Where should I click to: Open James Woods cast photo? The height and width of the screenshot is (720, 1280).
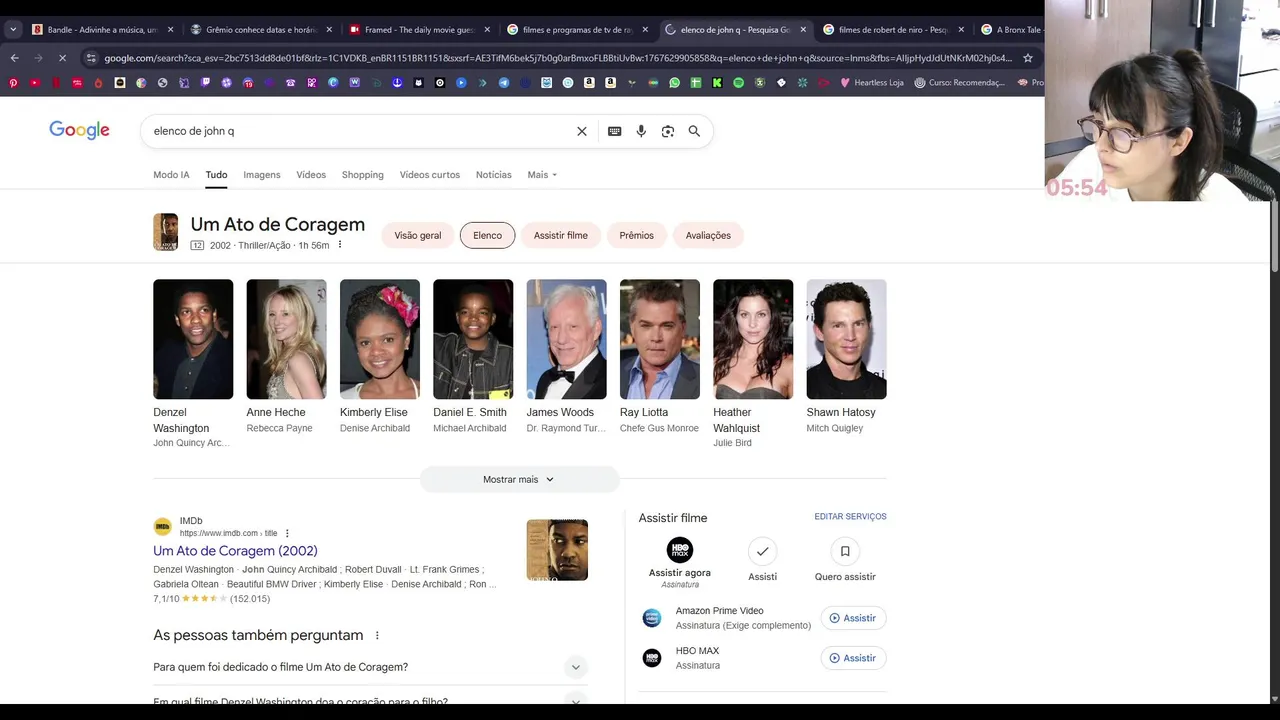click(x=566, y=339)
